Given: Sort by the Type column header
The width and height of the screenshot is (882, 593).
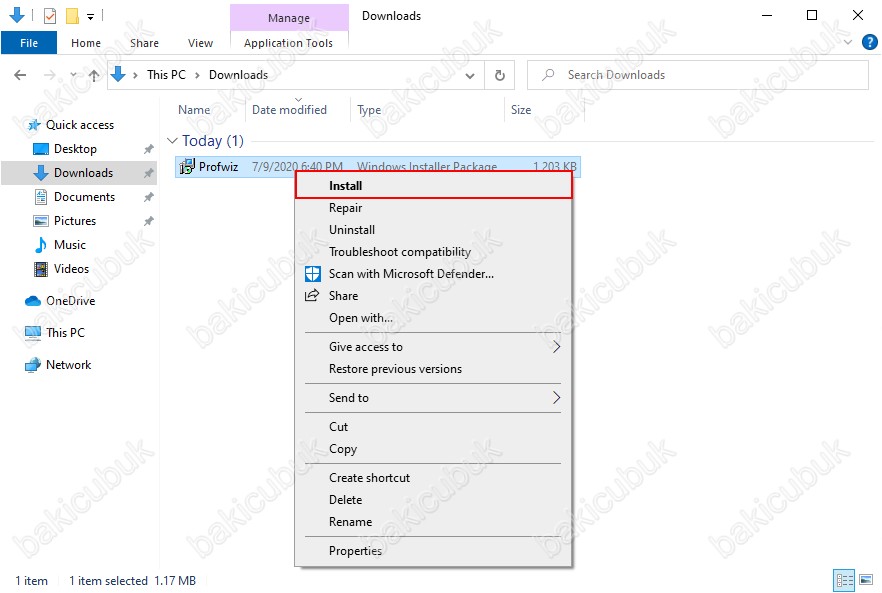Looking at the screenshot, I should (x=369, y=110).
